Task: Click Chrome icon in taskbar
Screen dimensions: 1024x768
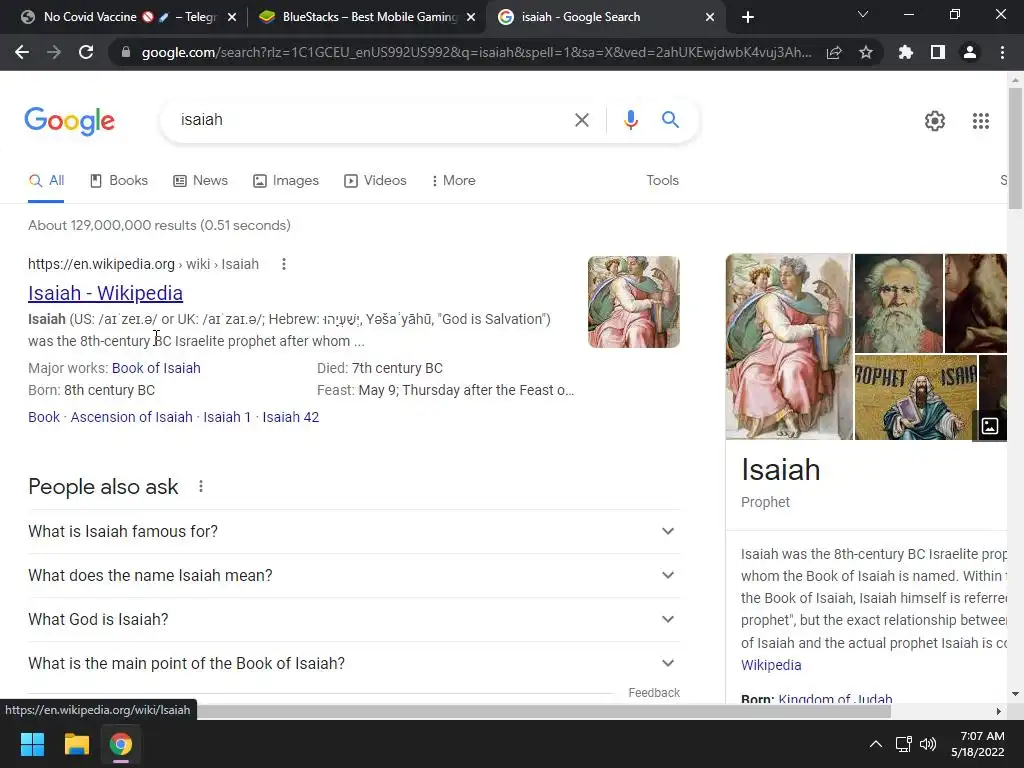Action: [121, 744]
